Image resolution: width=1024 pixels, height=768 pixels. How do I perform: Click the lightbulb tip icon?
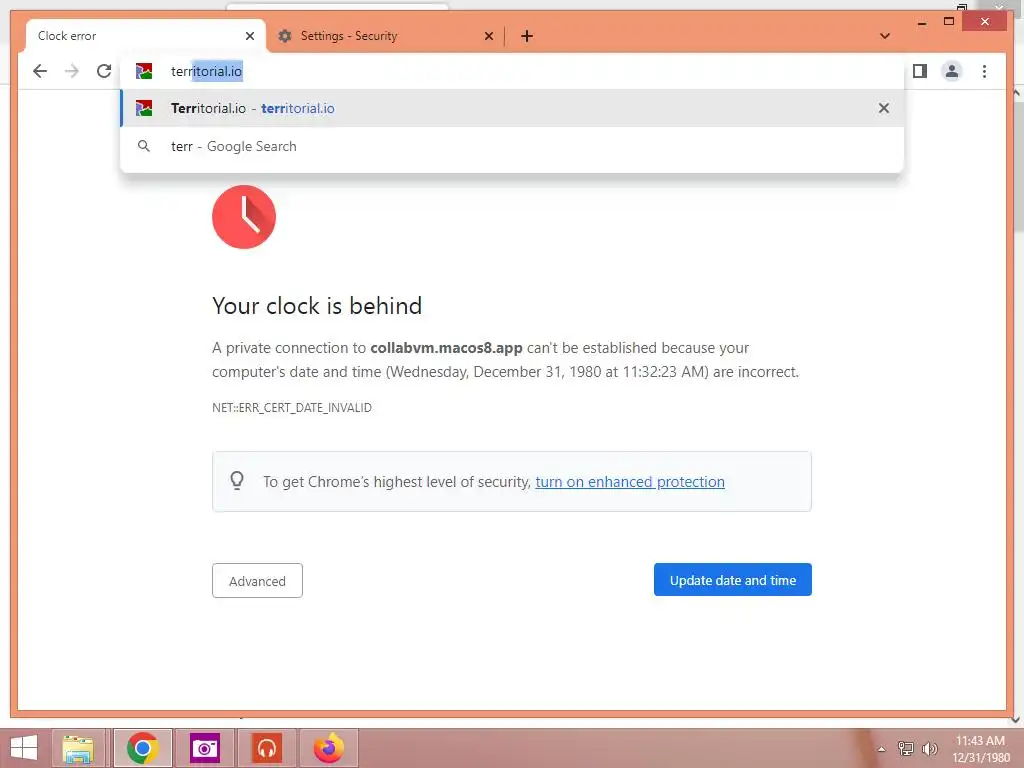[x=237, y=481]
